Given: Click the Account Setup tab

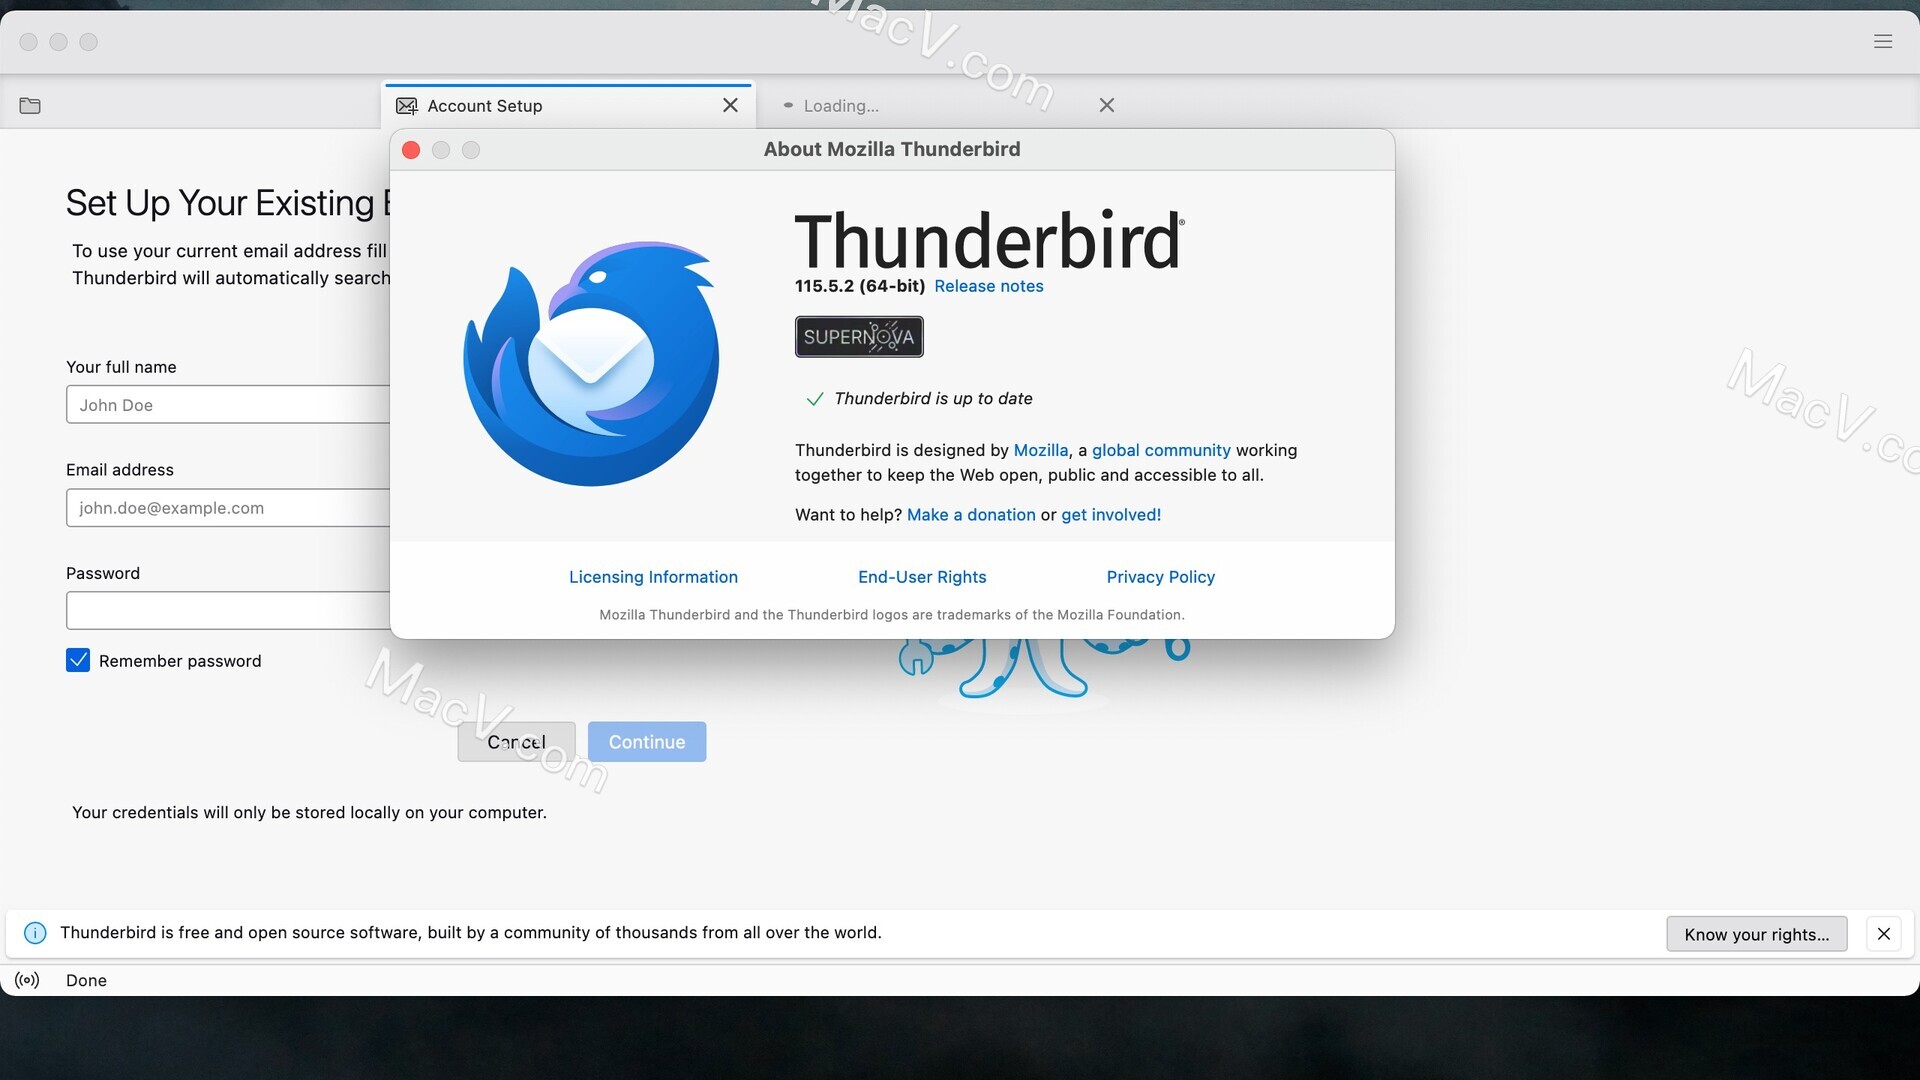Looking at the screenshot, I should pyautogui.click(x=555, y=104).
